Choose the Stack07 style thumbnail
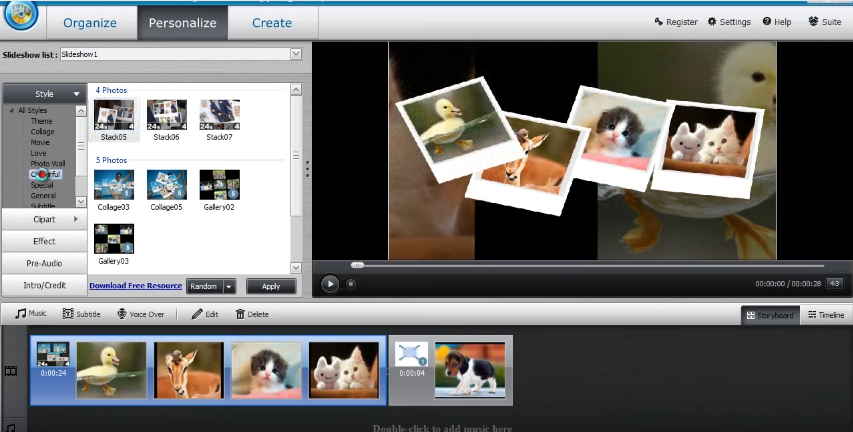The width and height of the screenshot is (853, 432). (x=220, y=115)
